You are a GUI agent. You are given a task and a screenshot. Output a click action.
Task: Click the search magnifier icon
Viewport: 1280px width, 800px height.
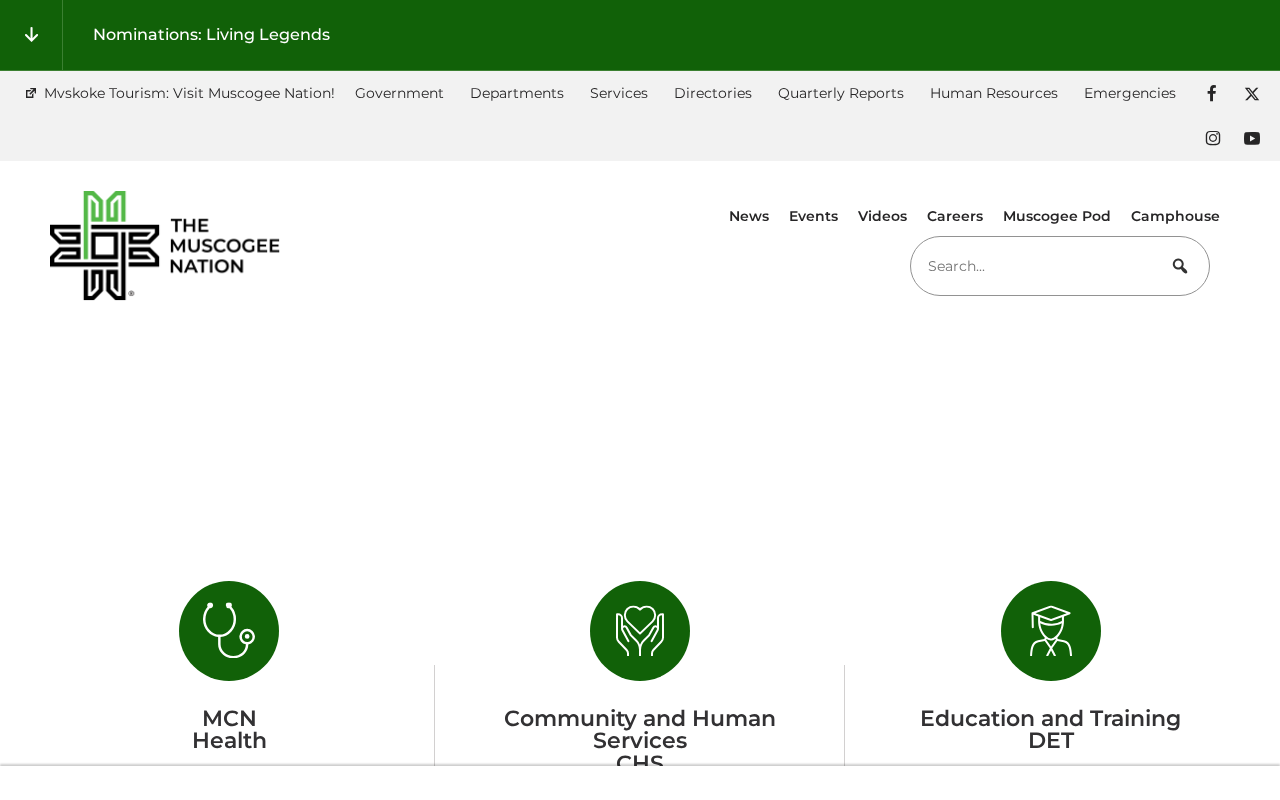point(1180,266)
